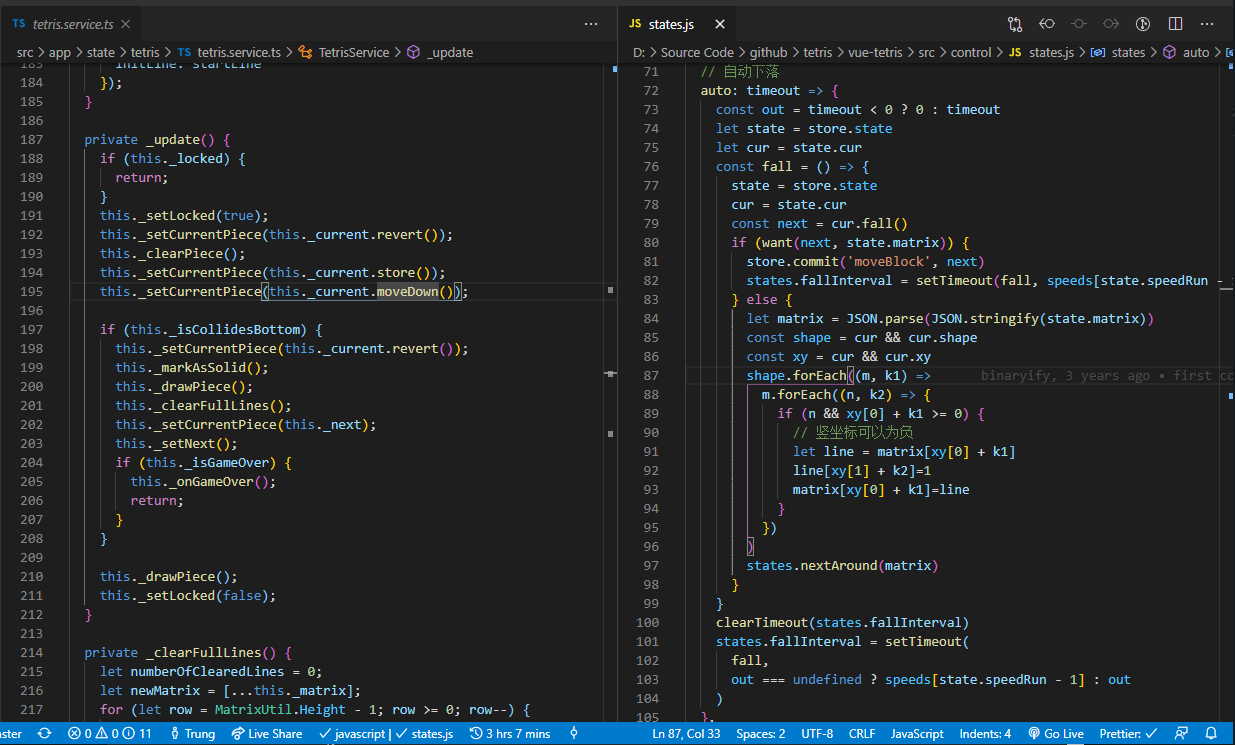Image resolution: width=1235 pixels, height=745 pixels.
Task: Close the states.js tab
Action: point(719,24)
